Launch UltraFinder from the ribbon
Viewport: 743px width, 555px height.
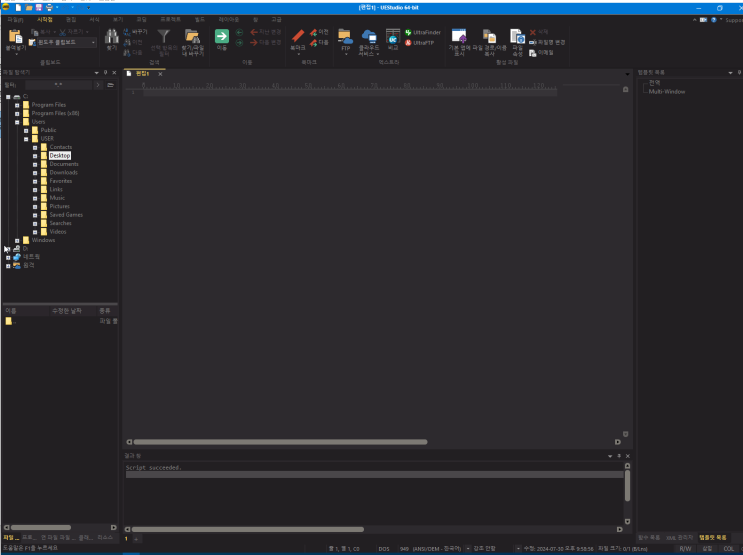tap(423, 32)
